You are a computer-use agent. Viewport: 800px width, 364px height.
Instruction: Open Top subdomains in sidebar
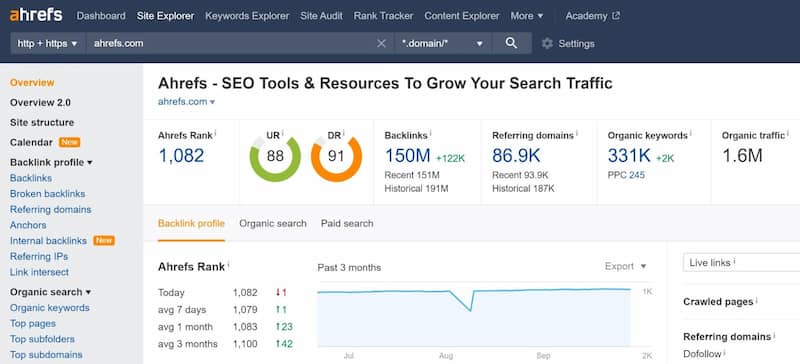[46, 355]
